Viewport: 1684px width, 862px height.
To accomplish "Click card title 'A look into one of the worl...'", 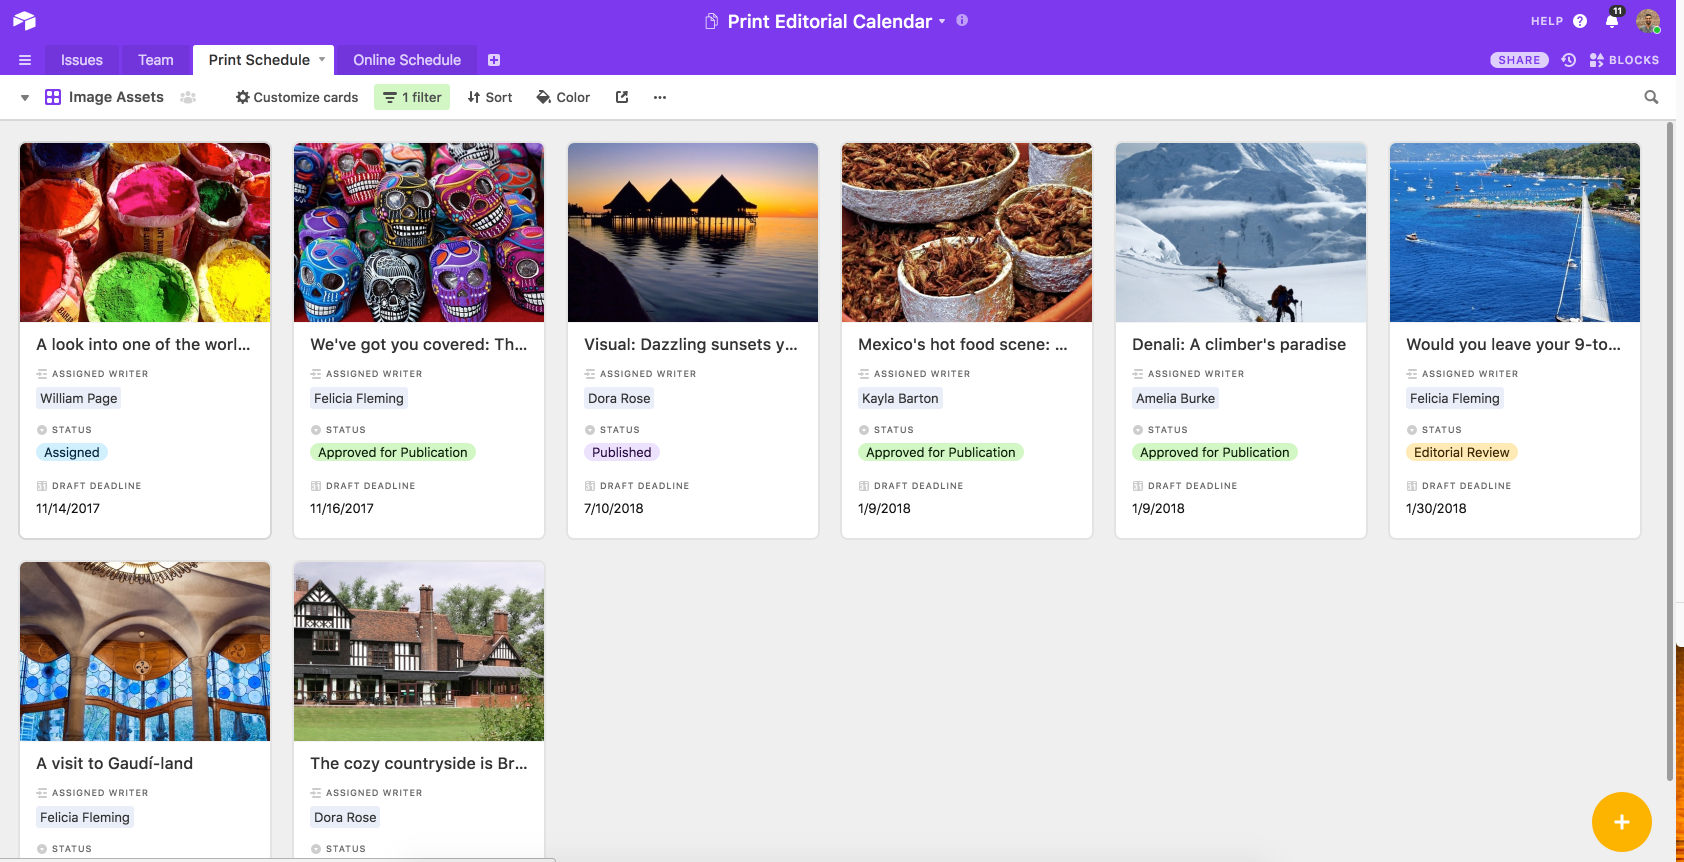I will pyautogui.click(x=143, y=344).
